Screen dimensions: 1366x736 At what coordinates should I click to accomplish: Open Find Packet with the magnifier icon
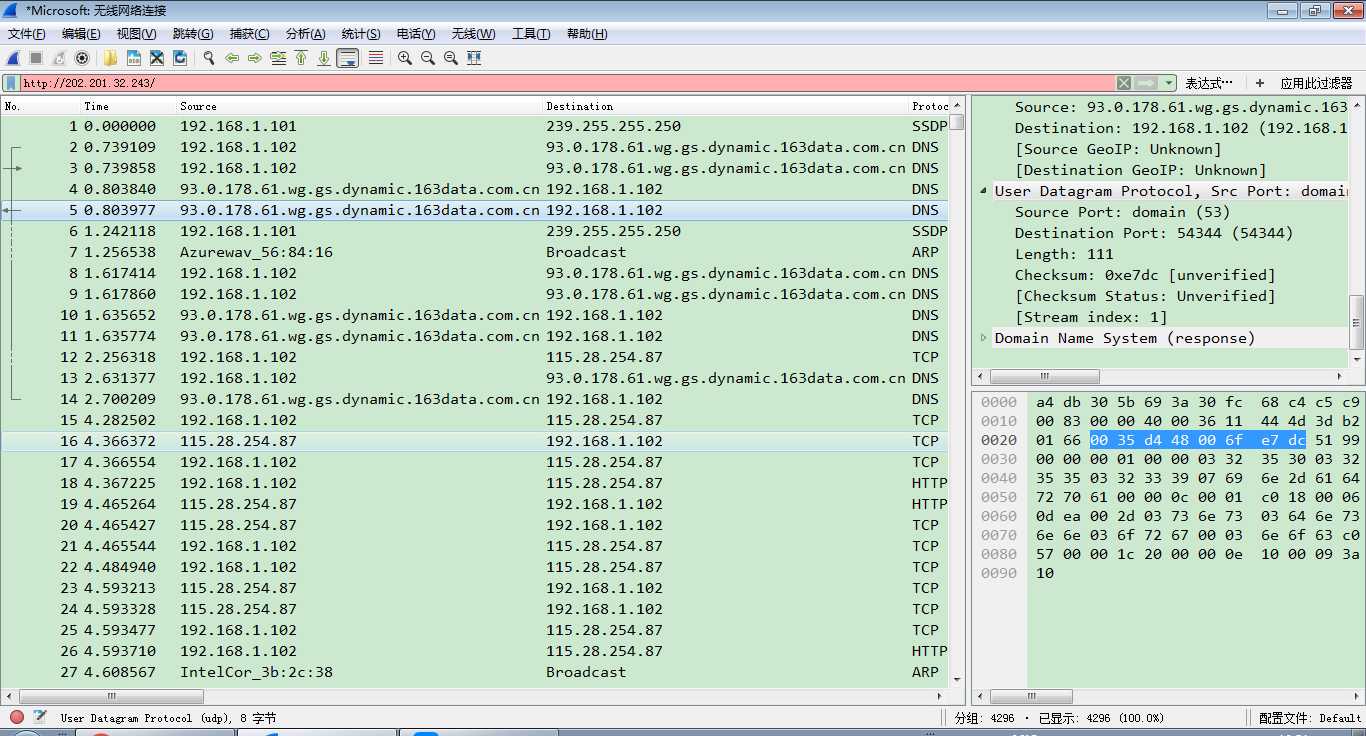coord(208,58)
